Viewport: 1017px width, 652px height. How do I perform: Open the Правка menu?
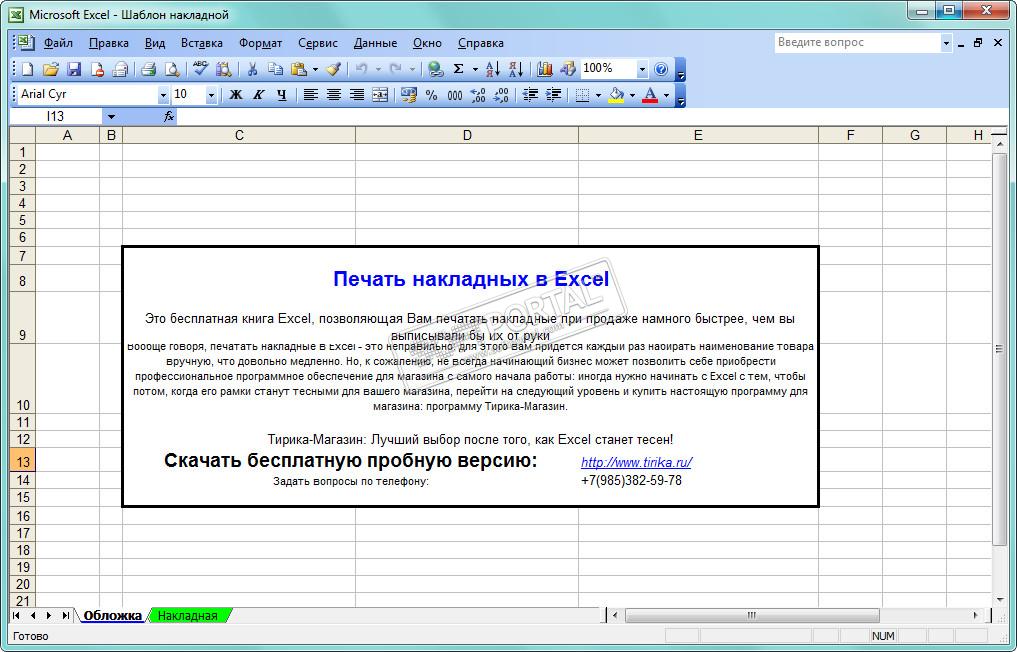(x=108, y=43)
